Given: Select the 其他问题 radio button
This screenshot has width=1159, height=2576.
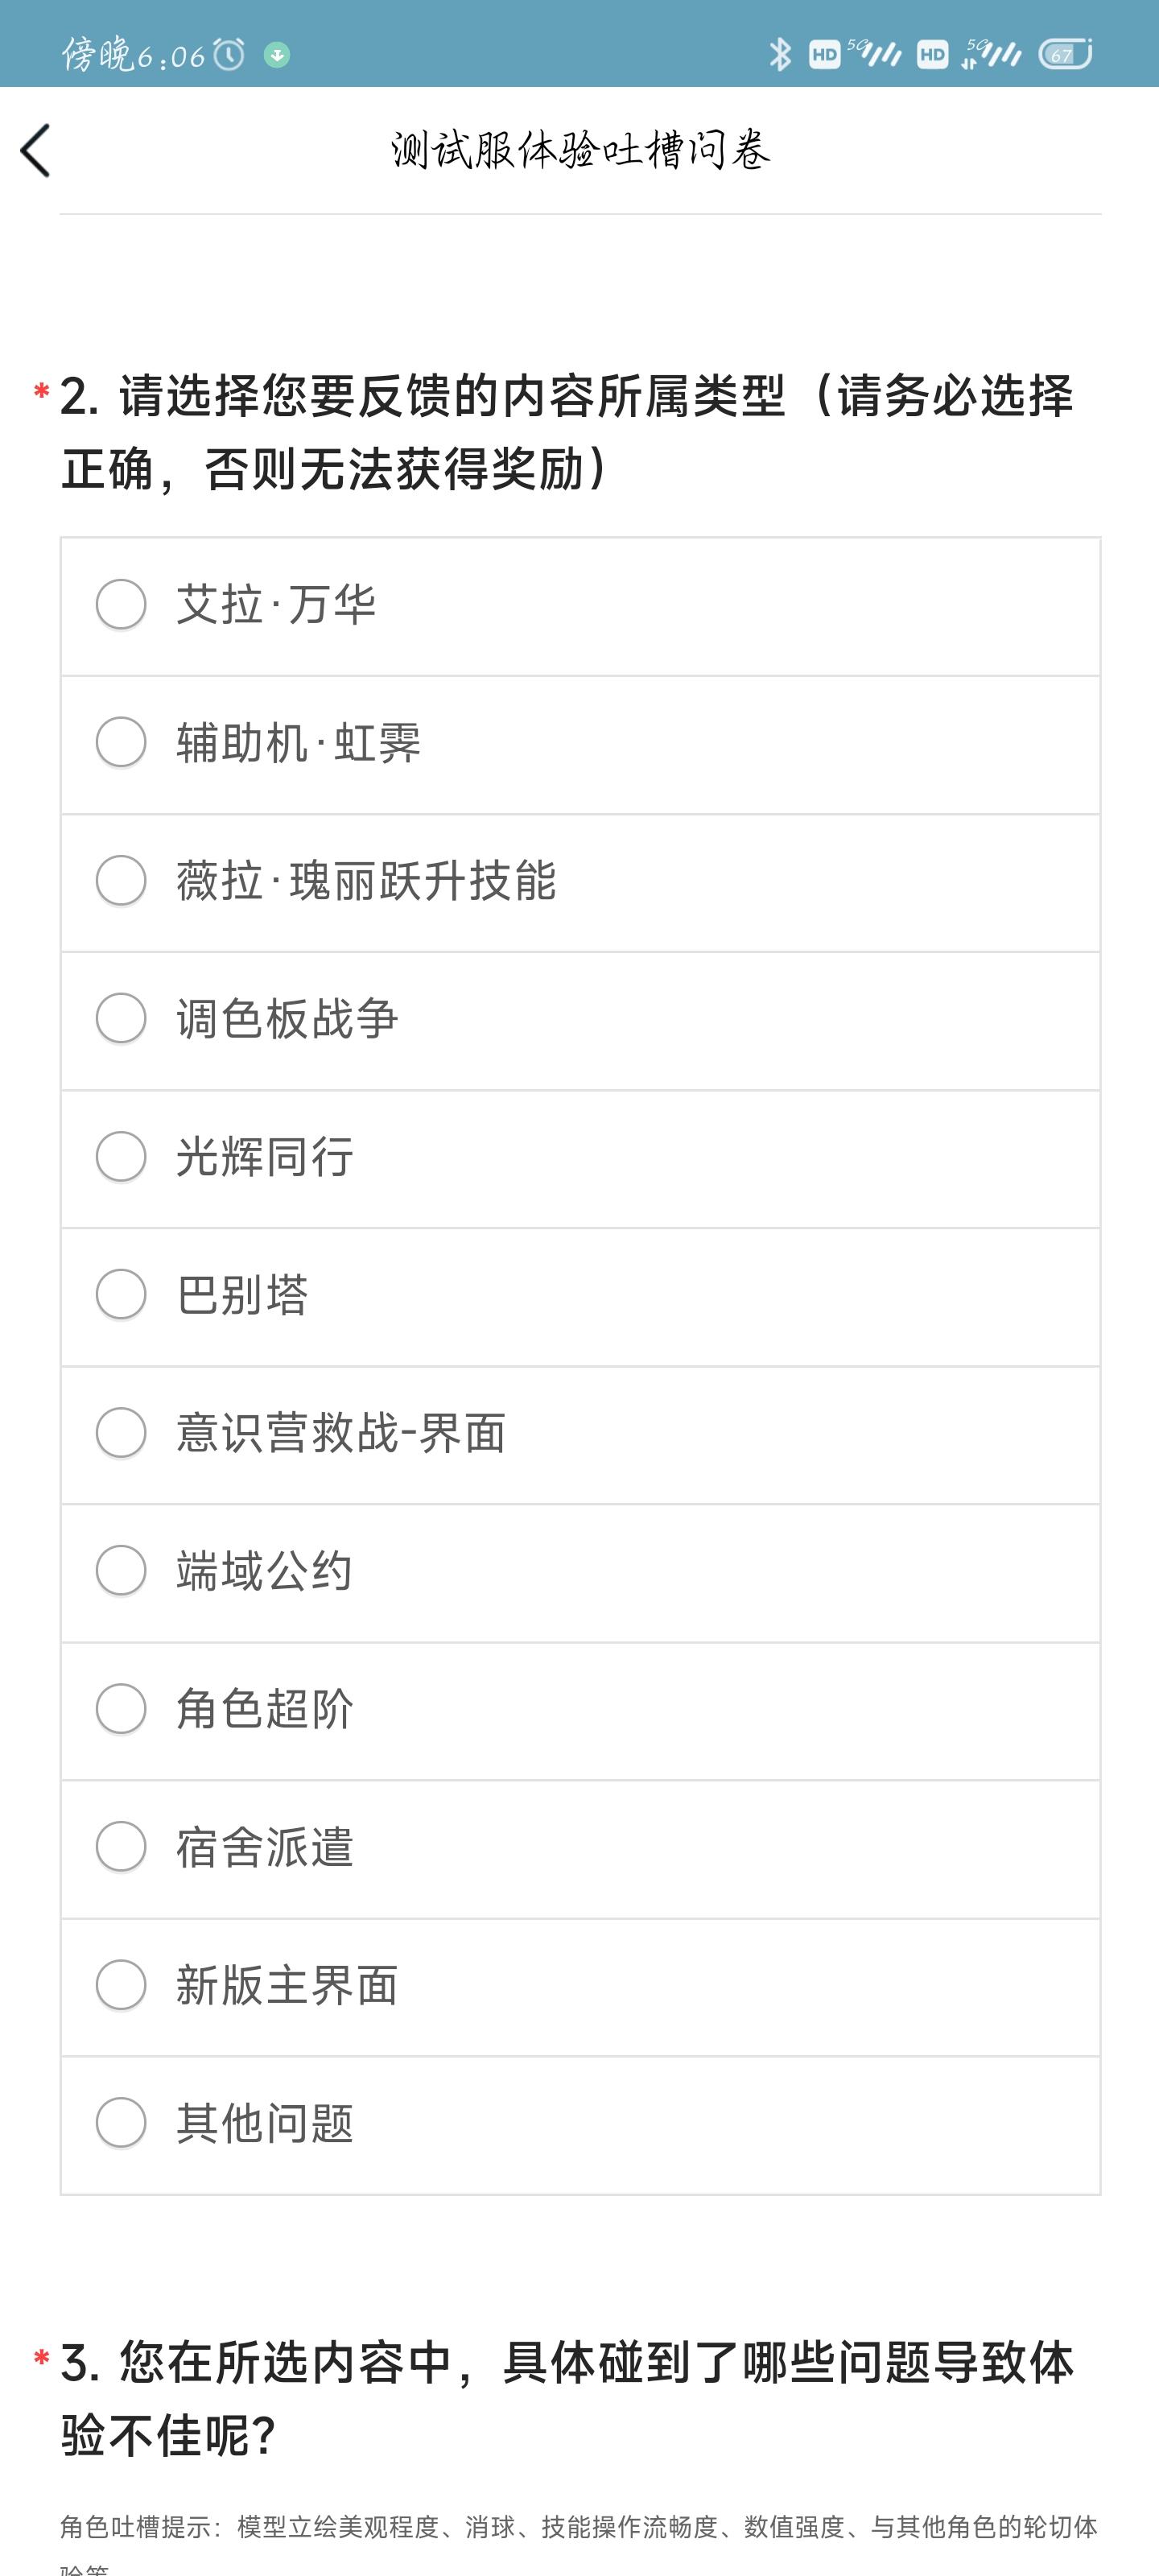Looking at the screenshot, I should 580,2124.
